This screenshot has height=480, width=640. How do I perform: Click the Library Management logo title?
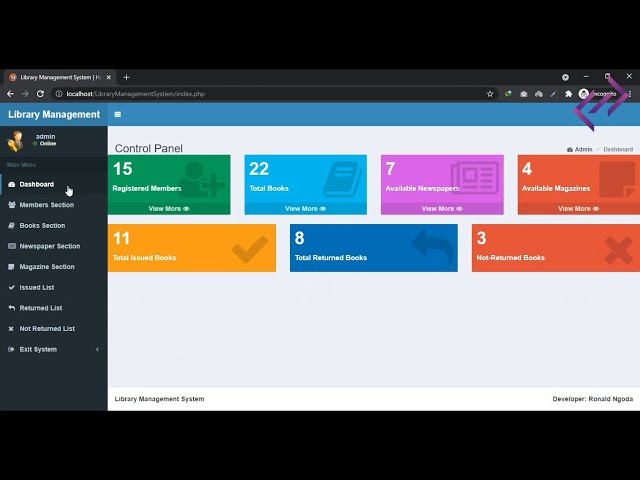54,115
